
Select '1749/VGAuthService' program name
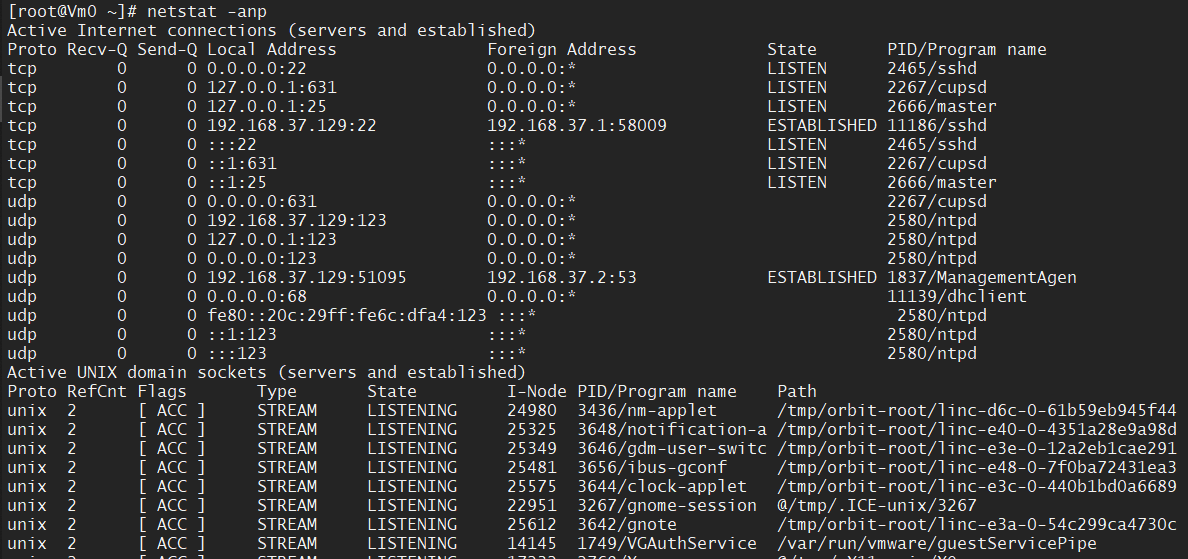[667, 543]
